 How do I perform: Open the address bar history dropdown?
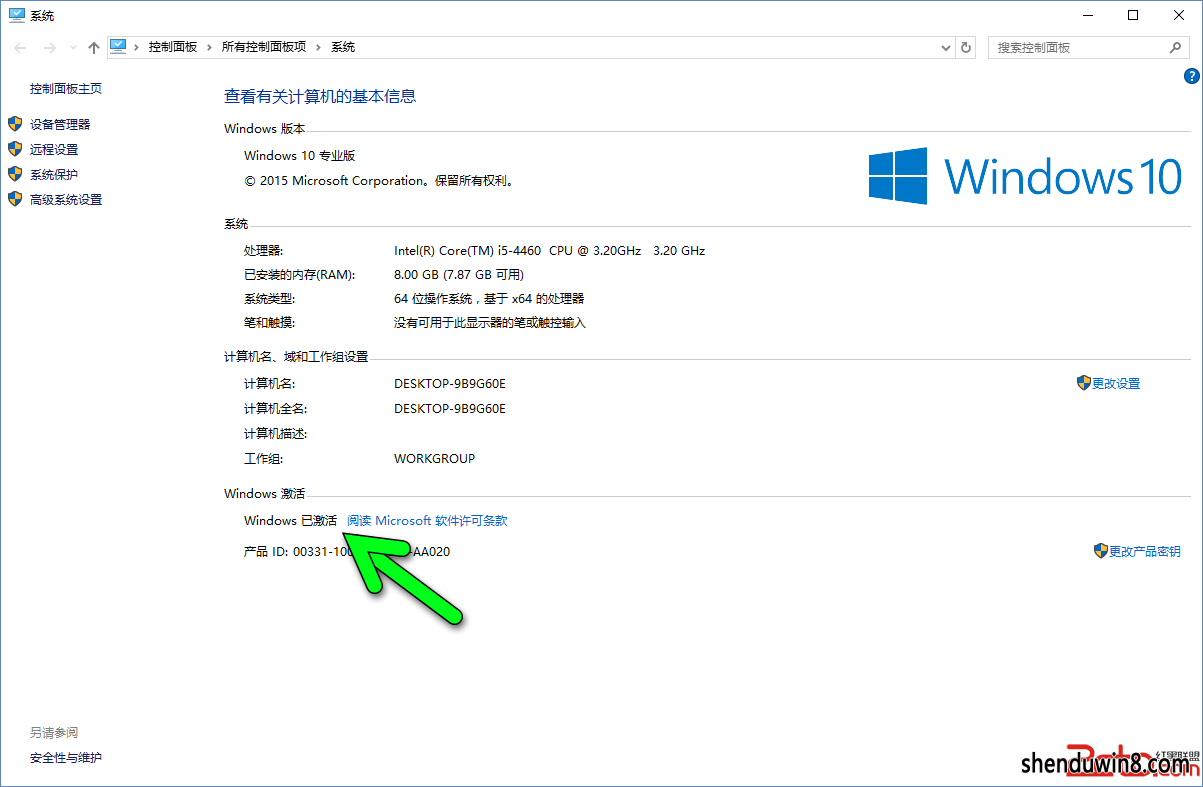(946, 47)
